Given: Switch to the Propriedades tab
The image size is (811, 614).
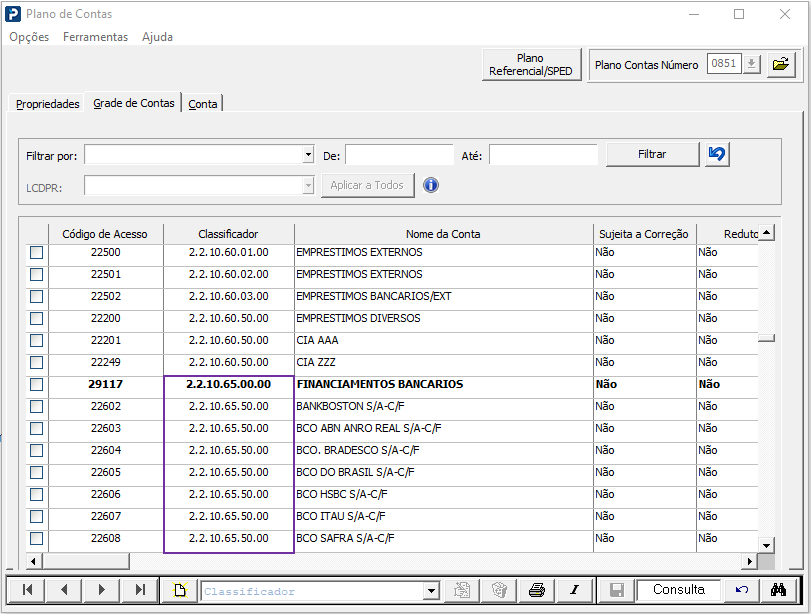Looking at the screenshot, I should tap(48, 104).
